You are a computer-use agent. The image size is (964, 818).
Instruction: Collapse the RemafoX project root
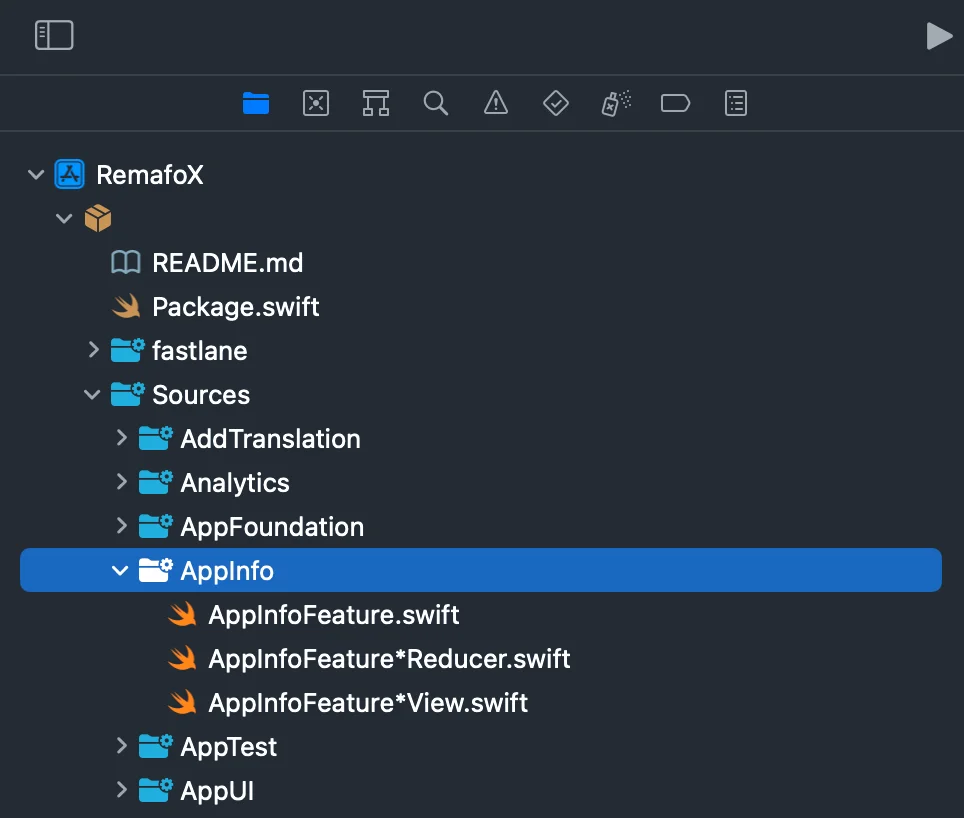(x=36, y=175)
